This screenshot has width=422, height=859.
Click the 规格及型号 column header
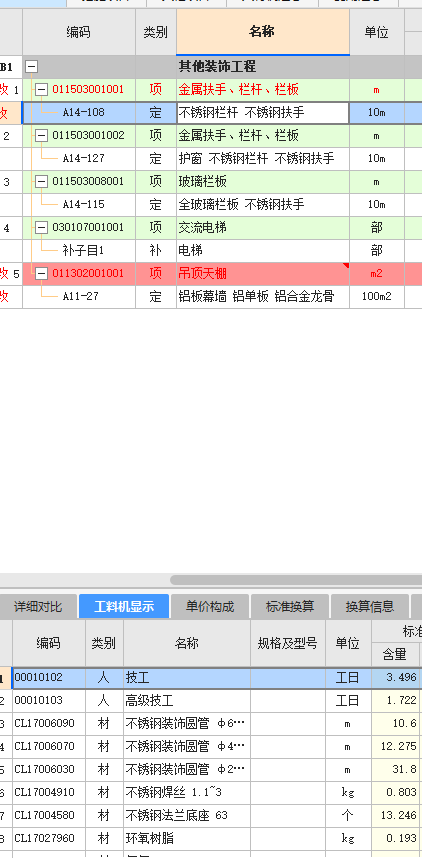click(288, 643)
